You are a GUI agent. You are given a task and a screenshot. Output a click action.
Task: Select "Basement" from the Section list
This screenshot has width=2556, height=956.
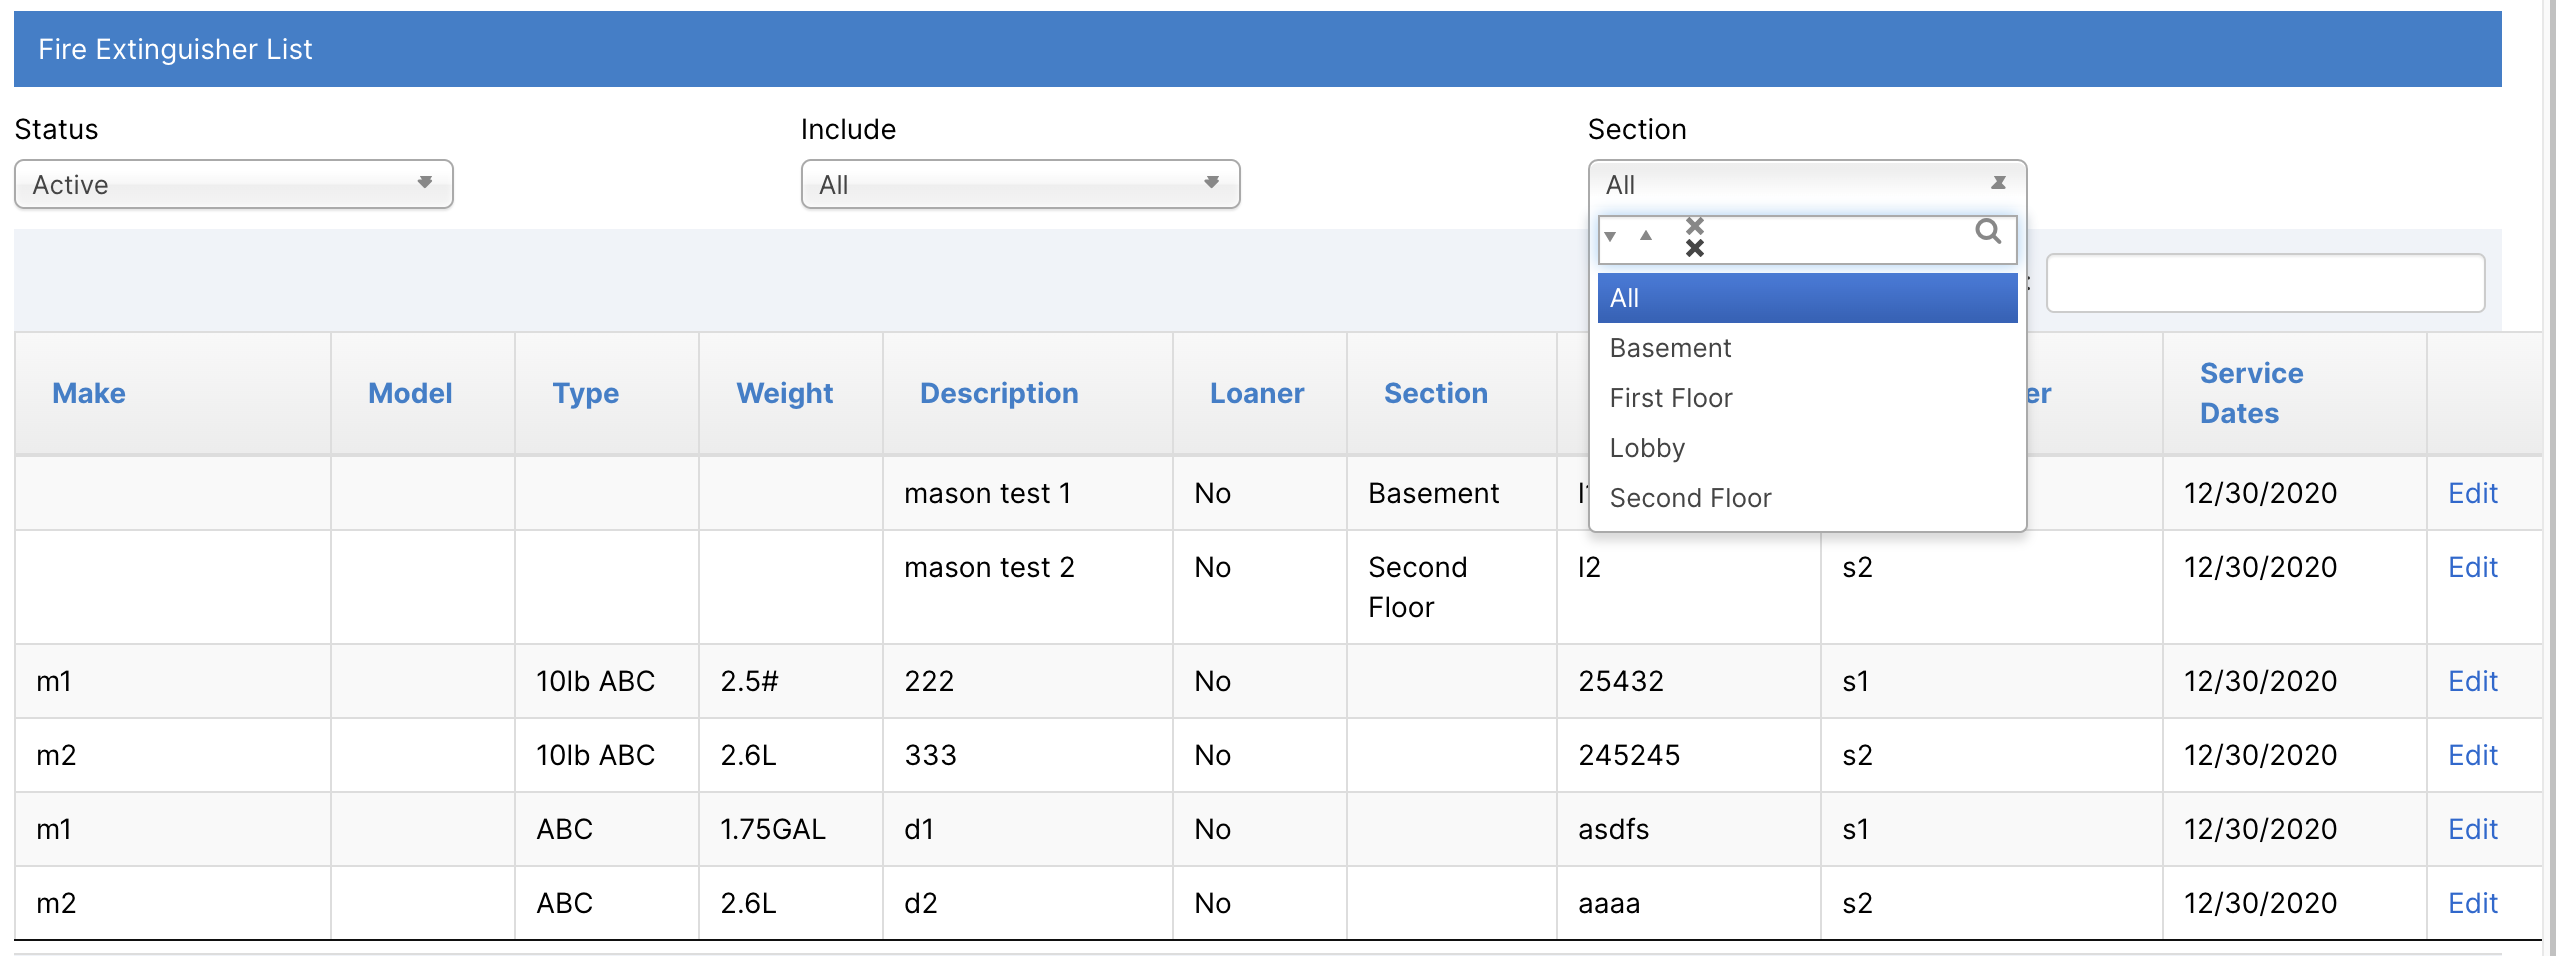click(x=1671, y=348)
